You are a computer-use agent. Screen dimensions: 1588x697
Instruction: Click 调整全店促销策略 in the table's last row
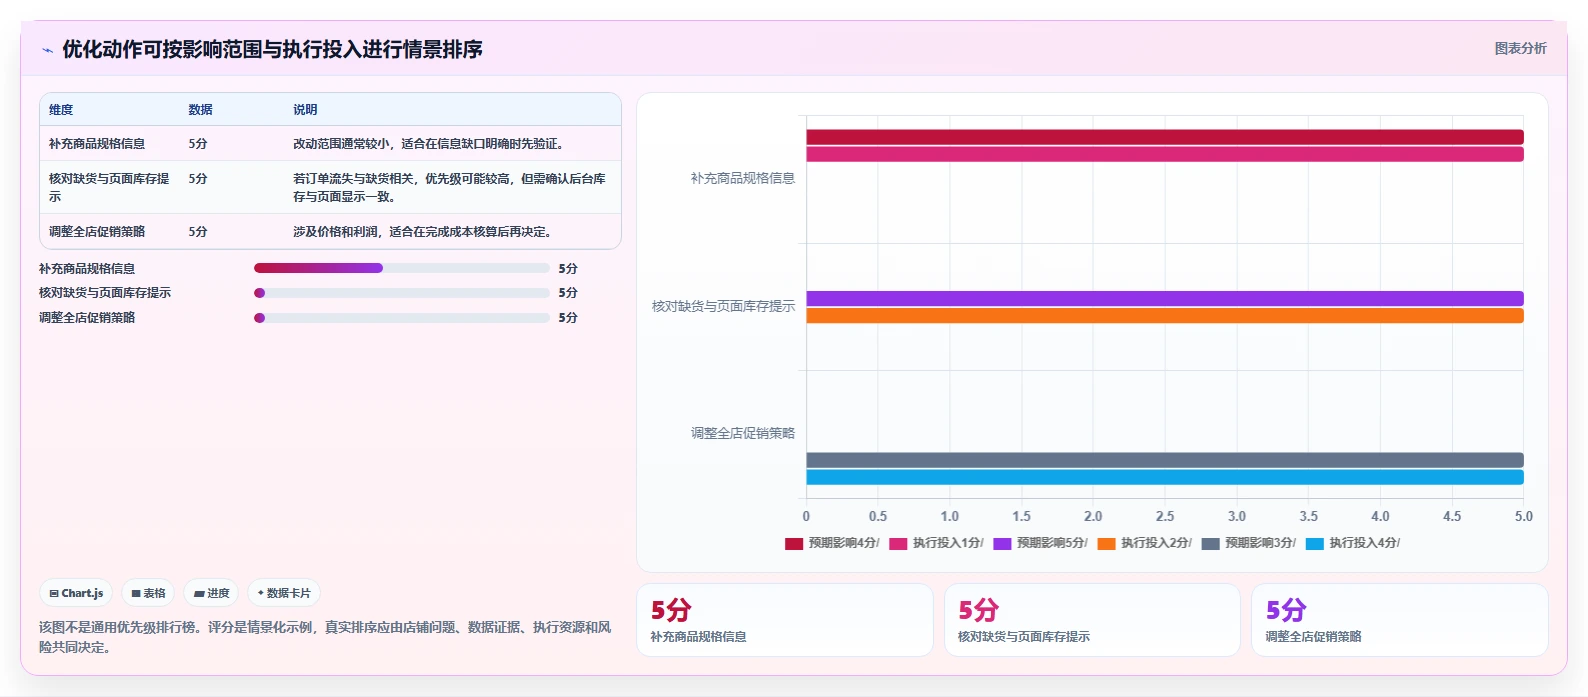coord(97,231)
